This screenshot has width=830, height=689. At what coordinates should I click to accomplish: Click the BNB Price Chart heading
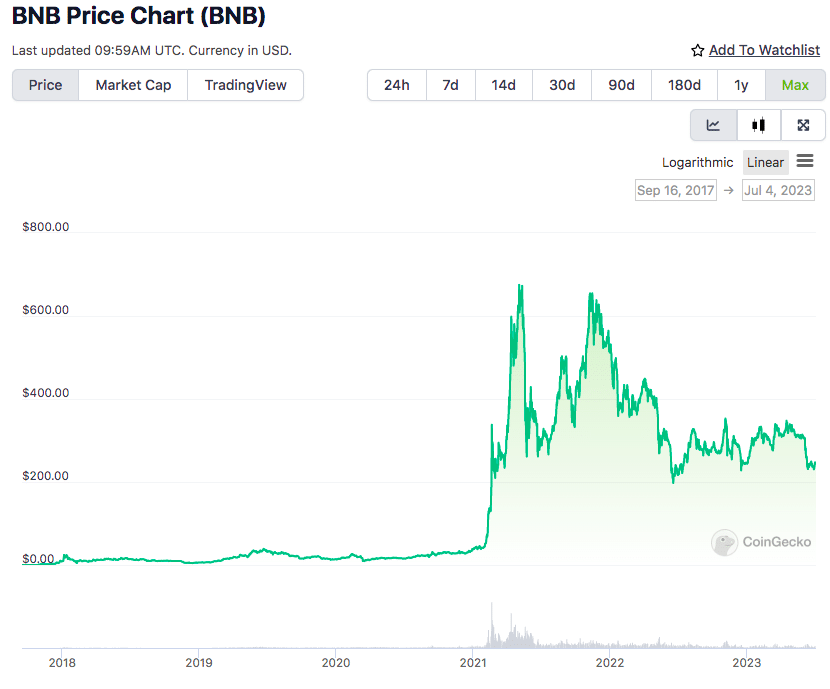[139, 16]
